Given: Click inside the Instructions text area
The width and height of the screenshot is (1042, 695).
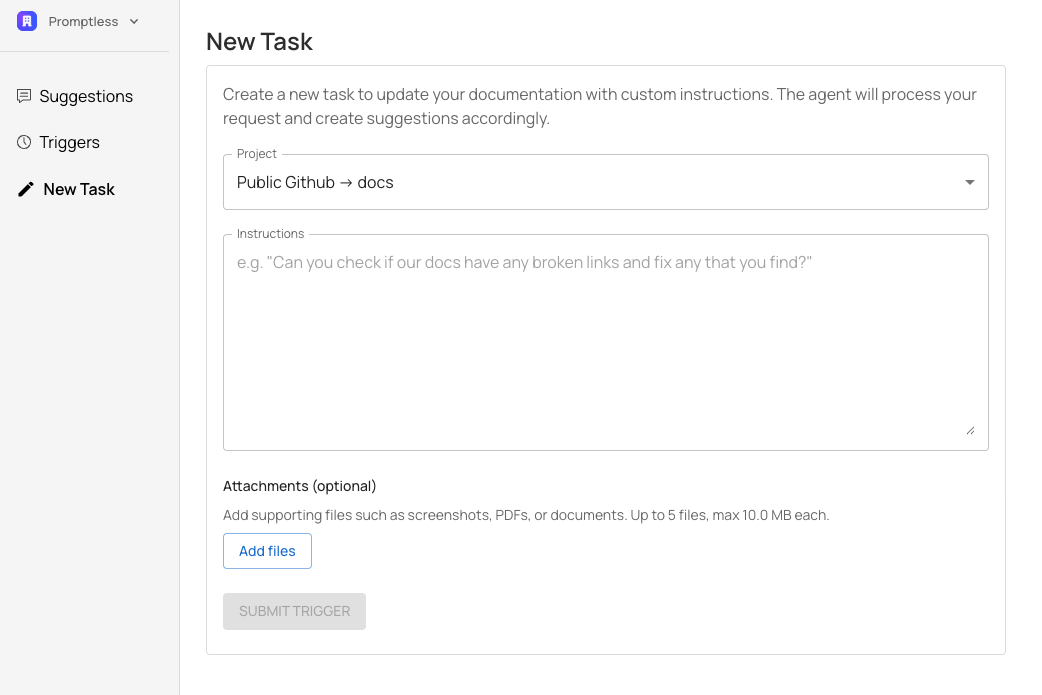Looking at the screenshot, I should point(605,340).
